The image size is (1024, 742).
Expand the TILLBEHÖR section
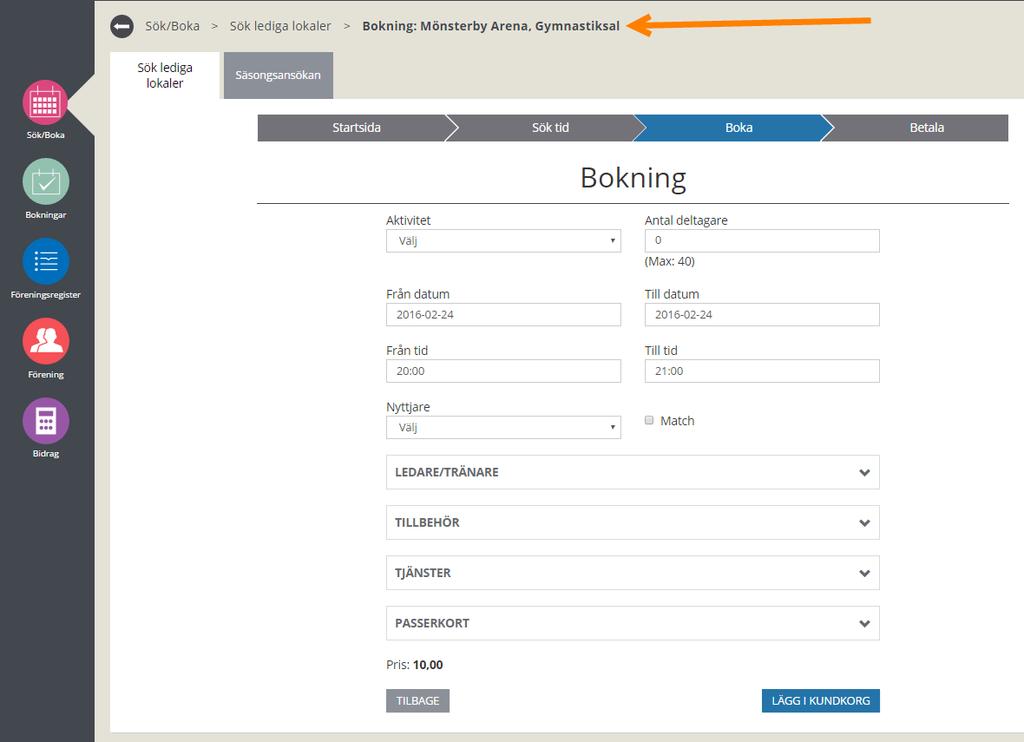click(x=633, y=523)
